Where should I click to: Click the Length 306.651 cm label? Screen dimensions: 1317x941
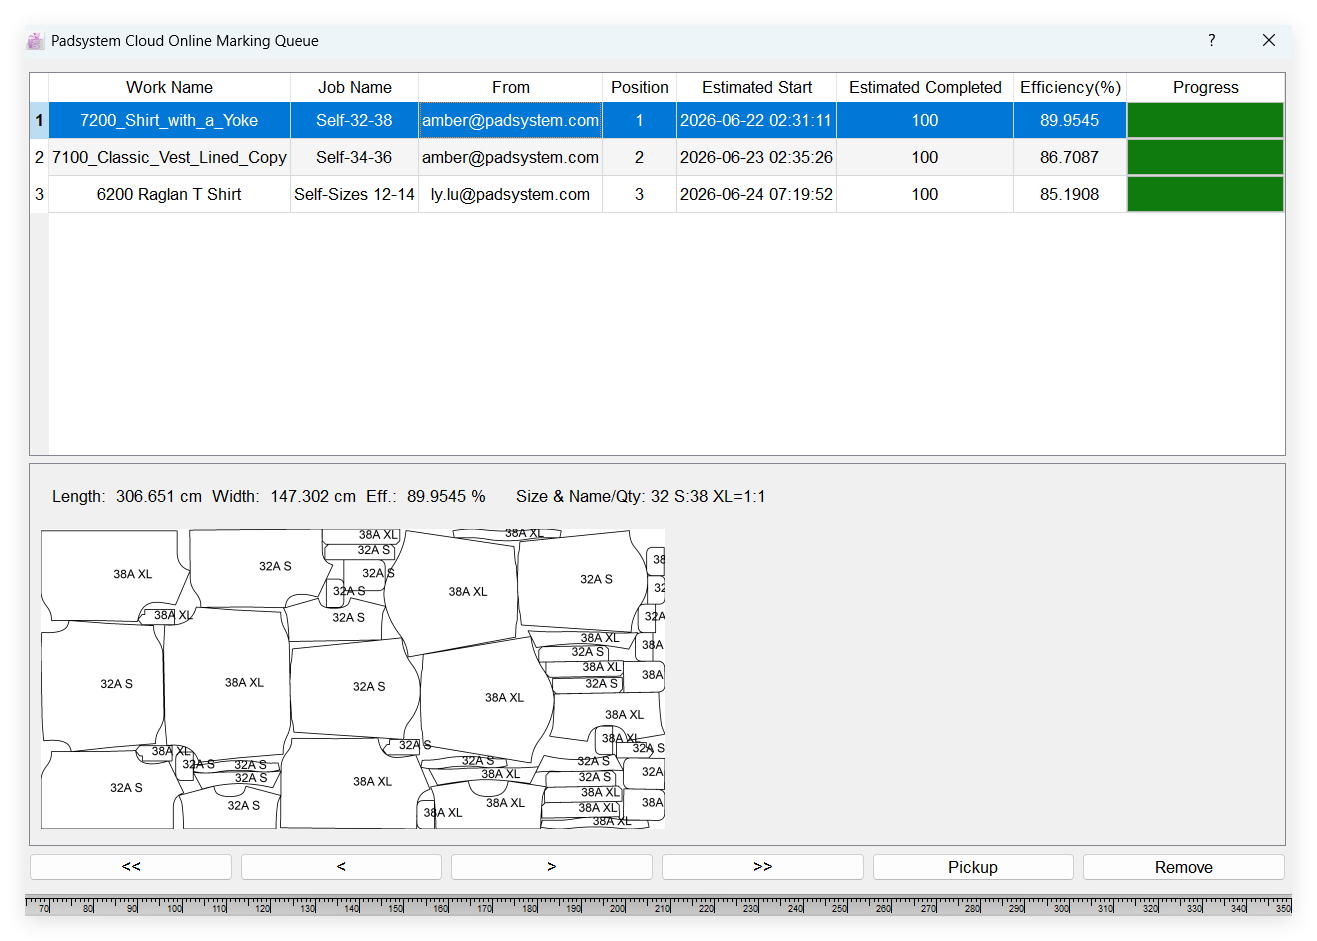127,496
